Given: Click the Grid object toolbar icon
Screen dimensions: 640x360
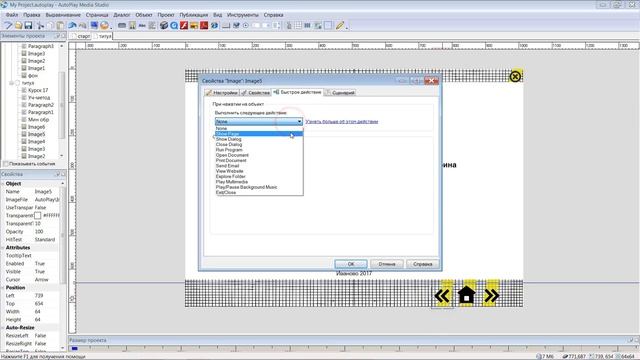Looking at the screenshot, I should coord(298,26).
